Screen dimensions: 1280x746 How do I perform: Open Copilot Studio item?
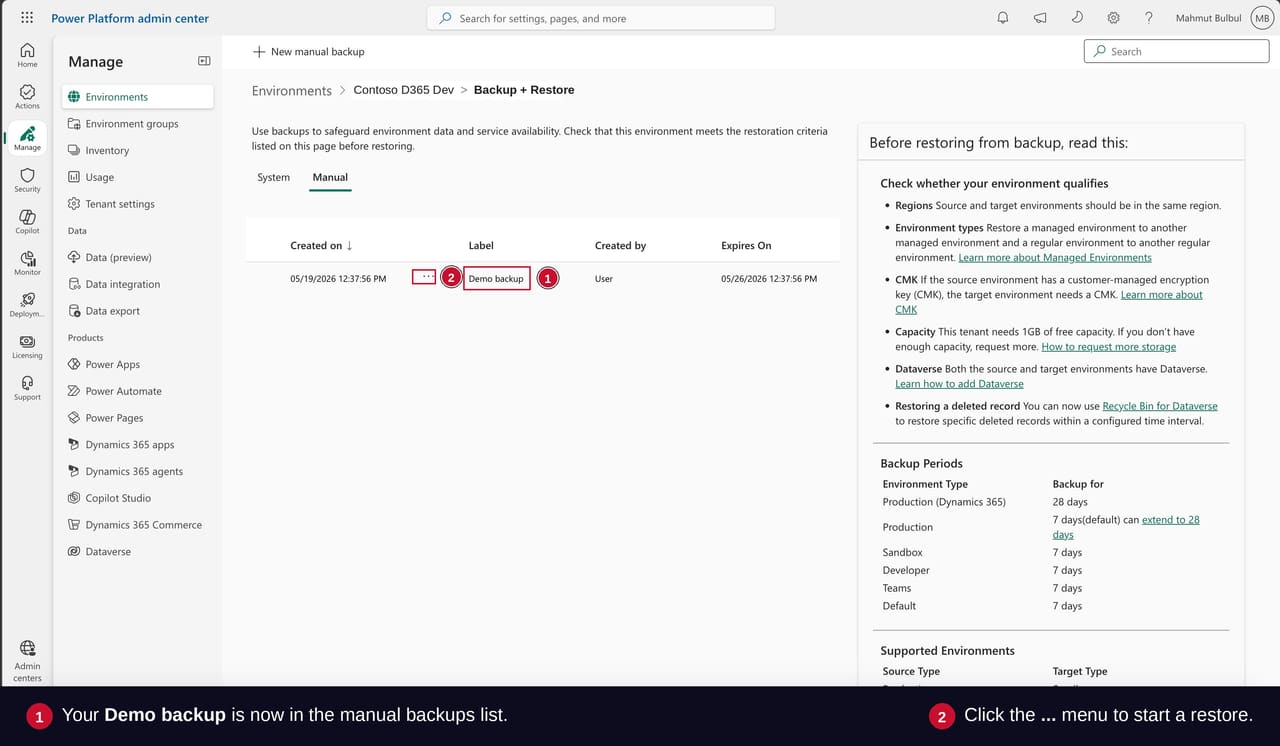[137, 498]
